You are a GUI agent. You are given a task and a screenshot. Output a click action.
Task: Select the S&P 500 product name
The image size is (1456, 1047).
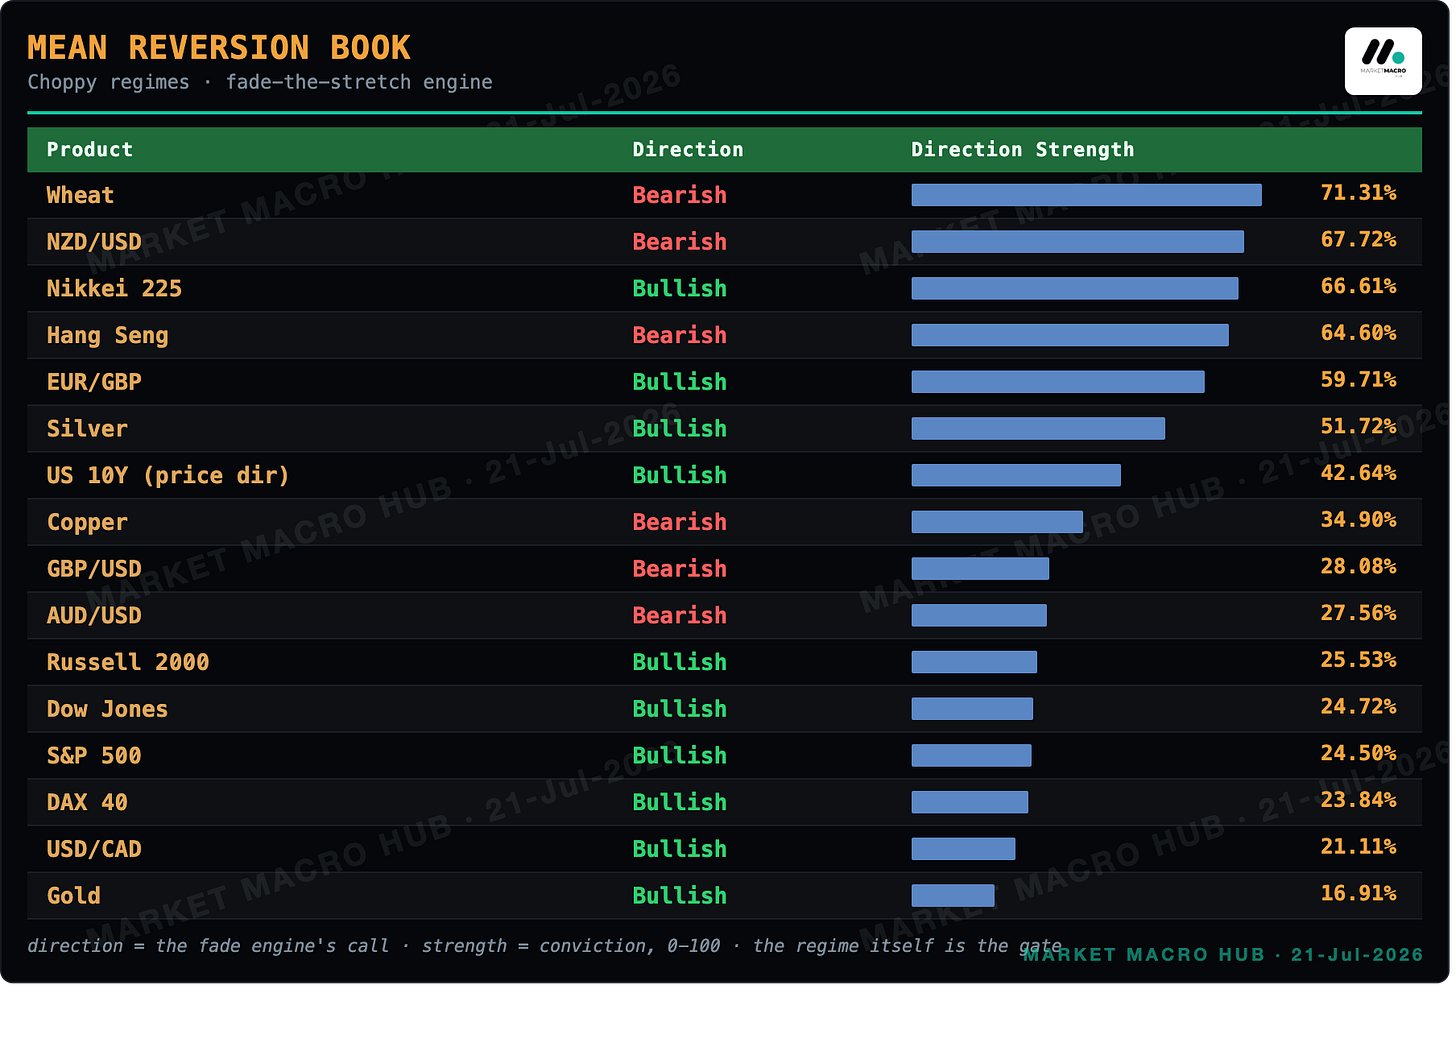tap(94, 756)
